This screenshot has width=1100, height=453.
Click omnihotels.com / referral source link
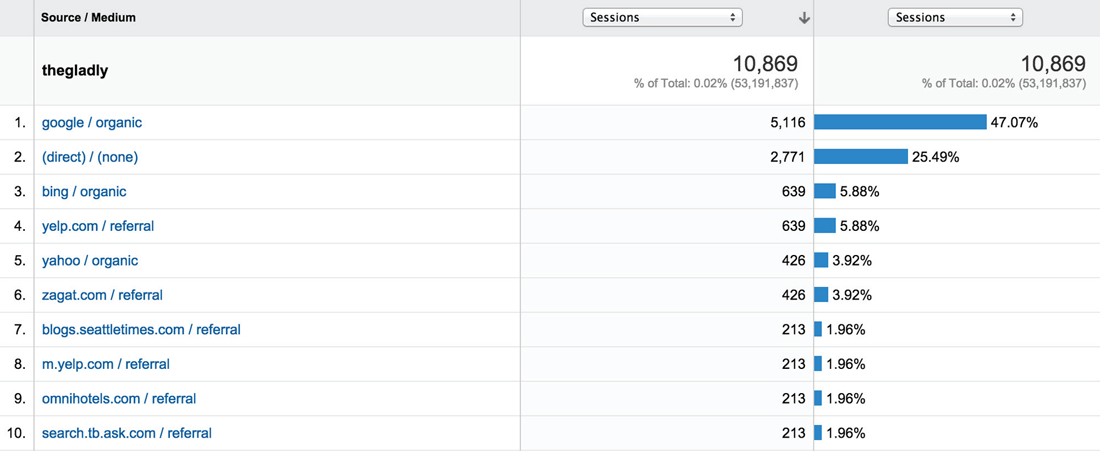[119, 398]
